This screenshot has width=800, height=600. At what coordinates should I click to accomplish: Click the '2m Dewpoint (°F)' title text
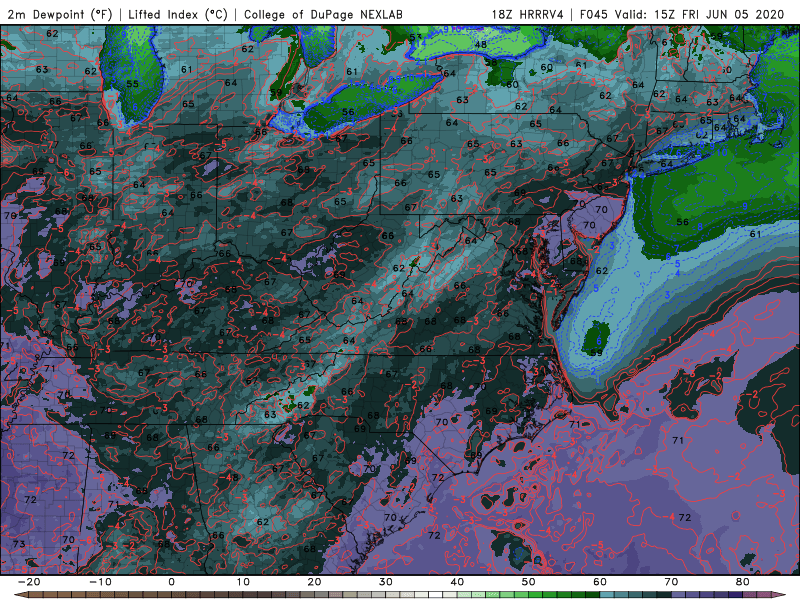tap(60, 14)
